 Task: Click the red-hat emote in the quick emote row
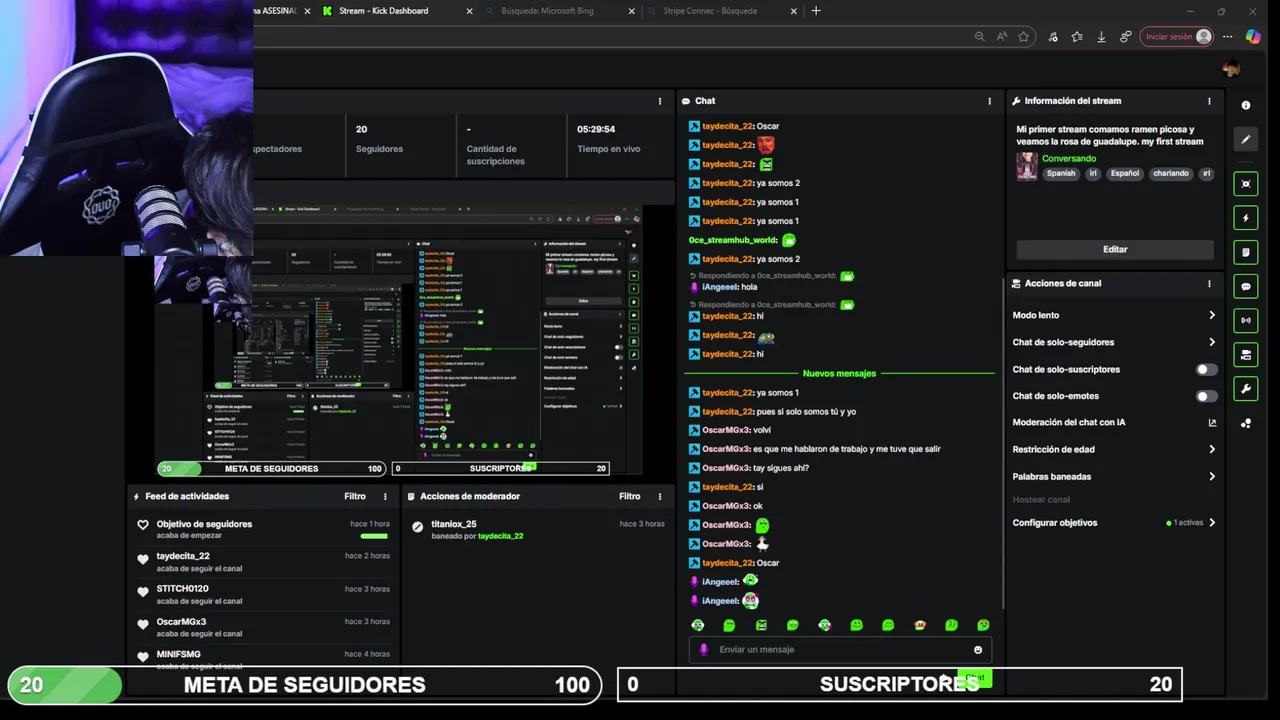pyautogui.click(x=920, y=625)
